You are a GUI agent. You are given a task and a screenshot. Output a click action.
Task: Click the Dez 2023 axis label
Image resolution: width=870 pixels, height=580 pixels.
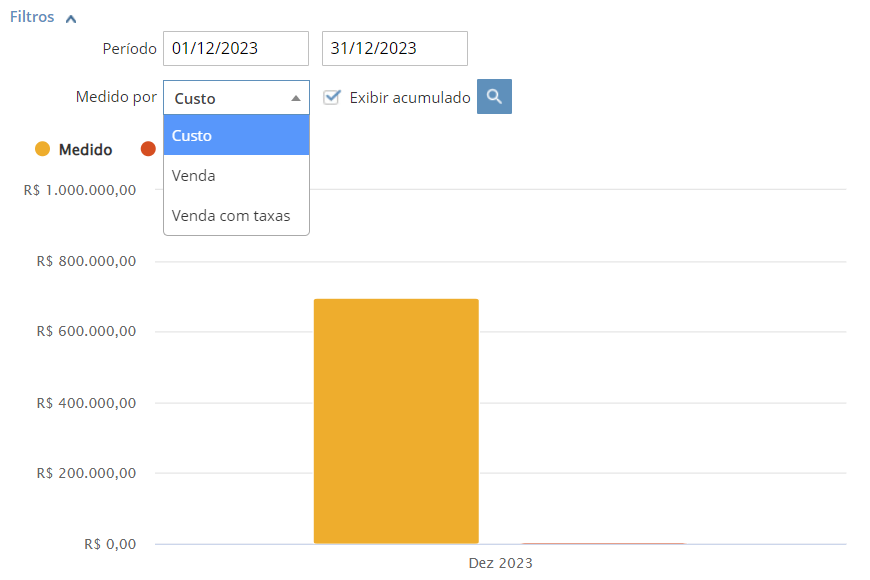pos(500,563)
